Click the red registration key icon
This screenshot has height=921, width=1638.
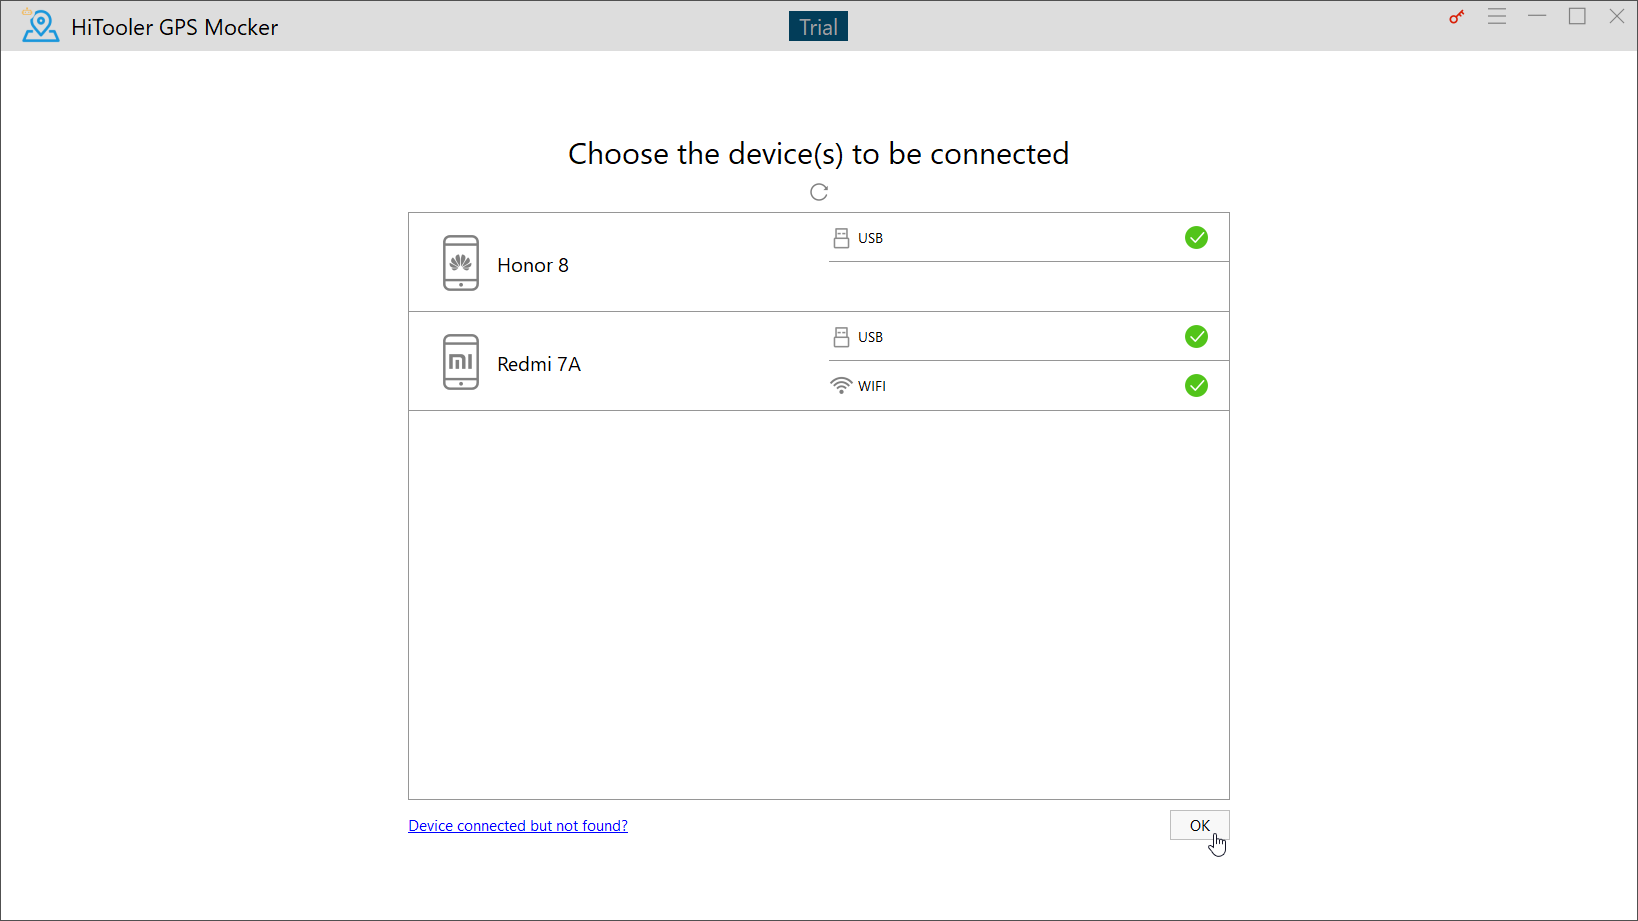tap(1456, 17)
